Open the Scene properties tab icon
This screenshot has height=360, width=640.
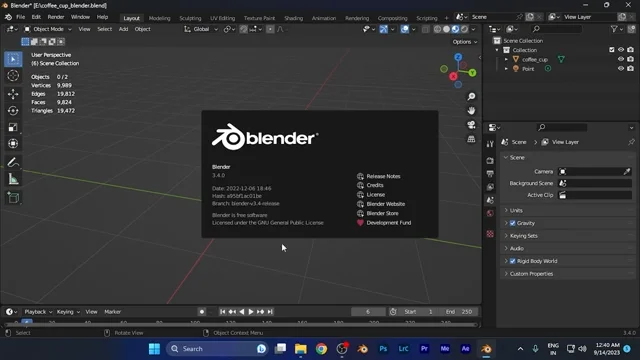[x=490, y=200]
